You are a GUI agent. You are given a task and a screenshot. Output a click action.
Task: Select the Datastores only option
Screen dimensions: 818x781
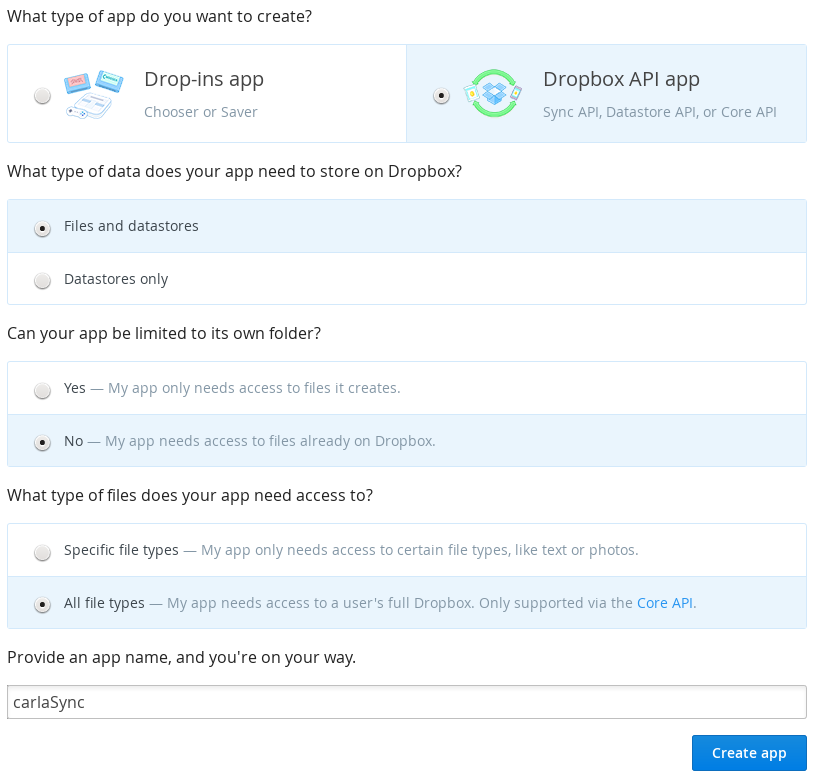(42, 280)
